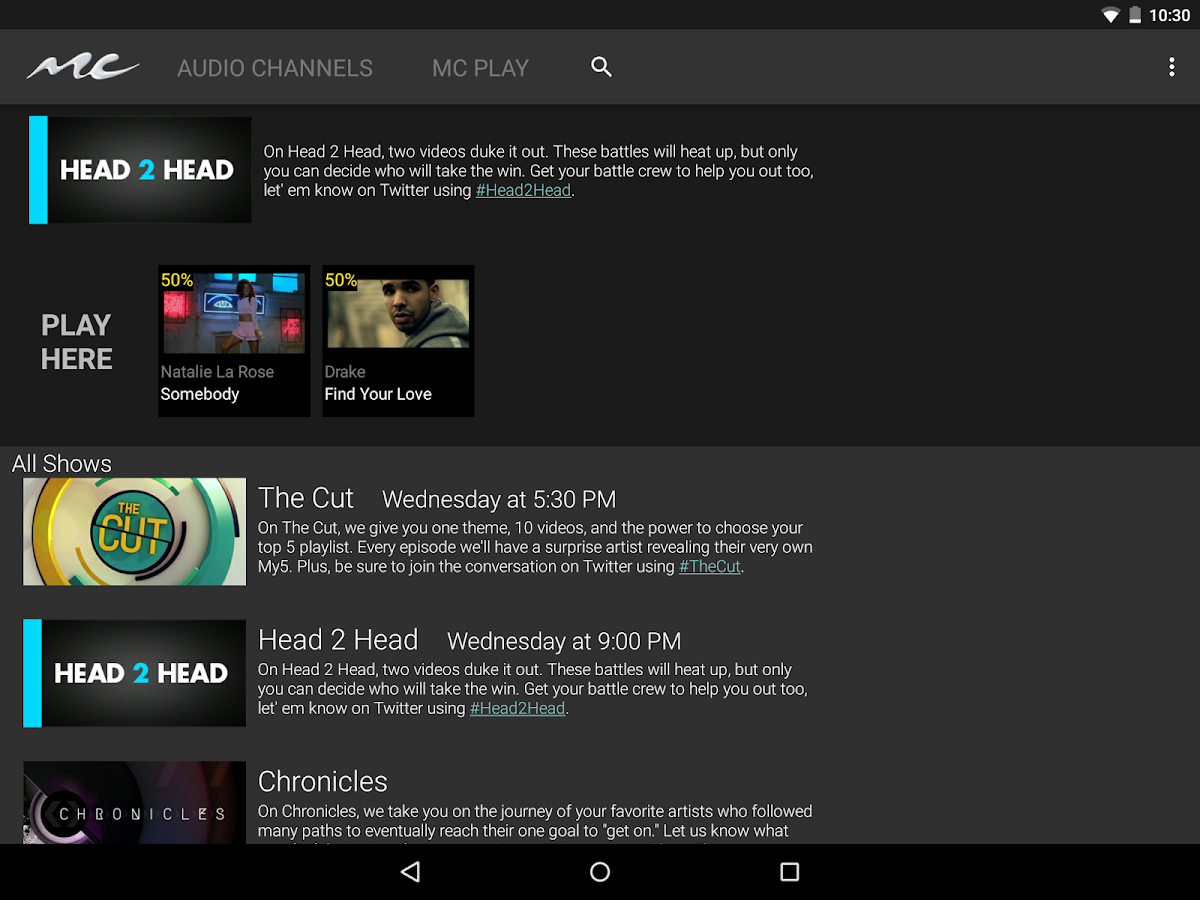This screenshot has height=900, width=1200.
Task: Tap the battery indicator in the status bar
Action: pos(1137,15)
